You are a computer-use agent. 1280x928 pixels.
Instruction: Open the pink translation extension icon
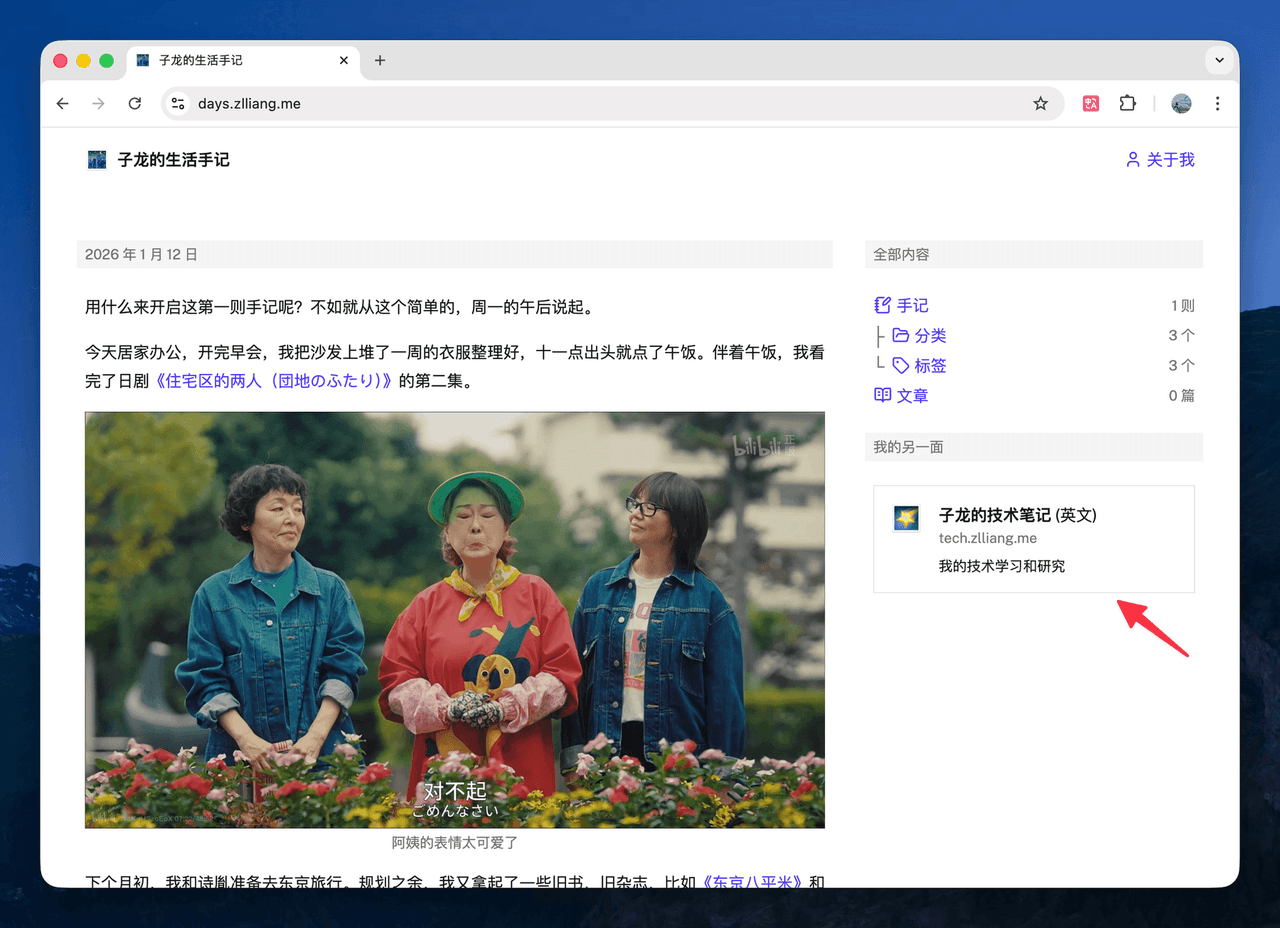click(x=1091, y=103)
